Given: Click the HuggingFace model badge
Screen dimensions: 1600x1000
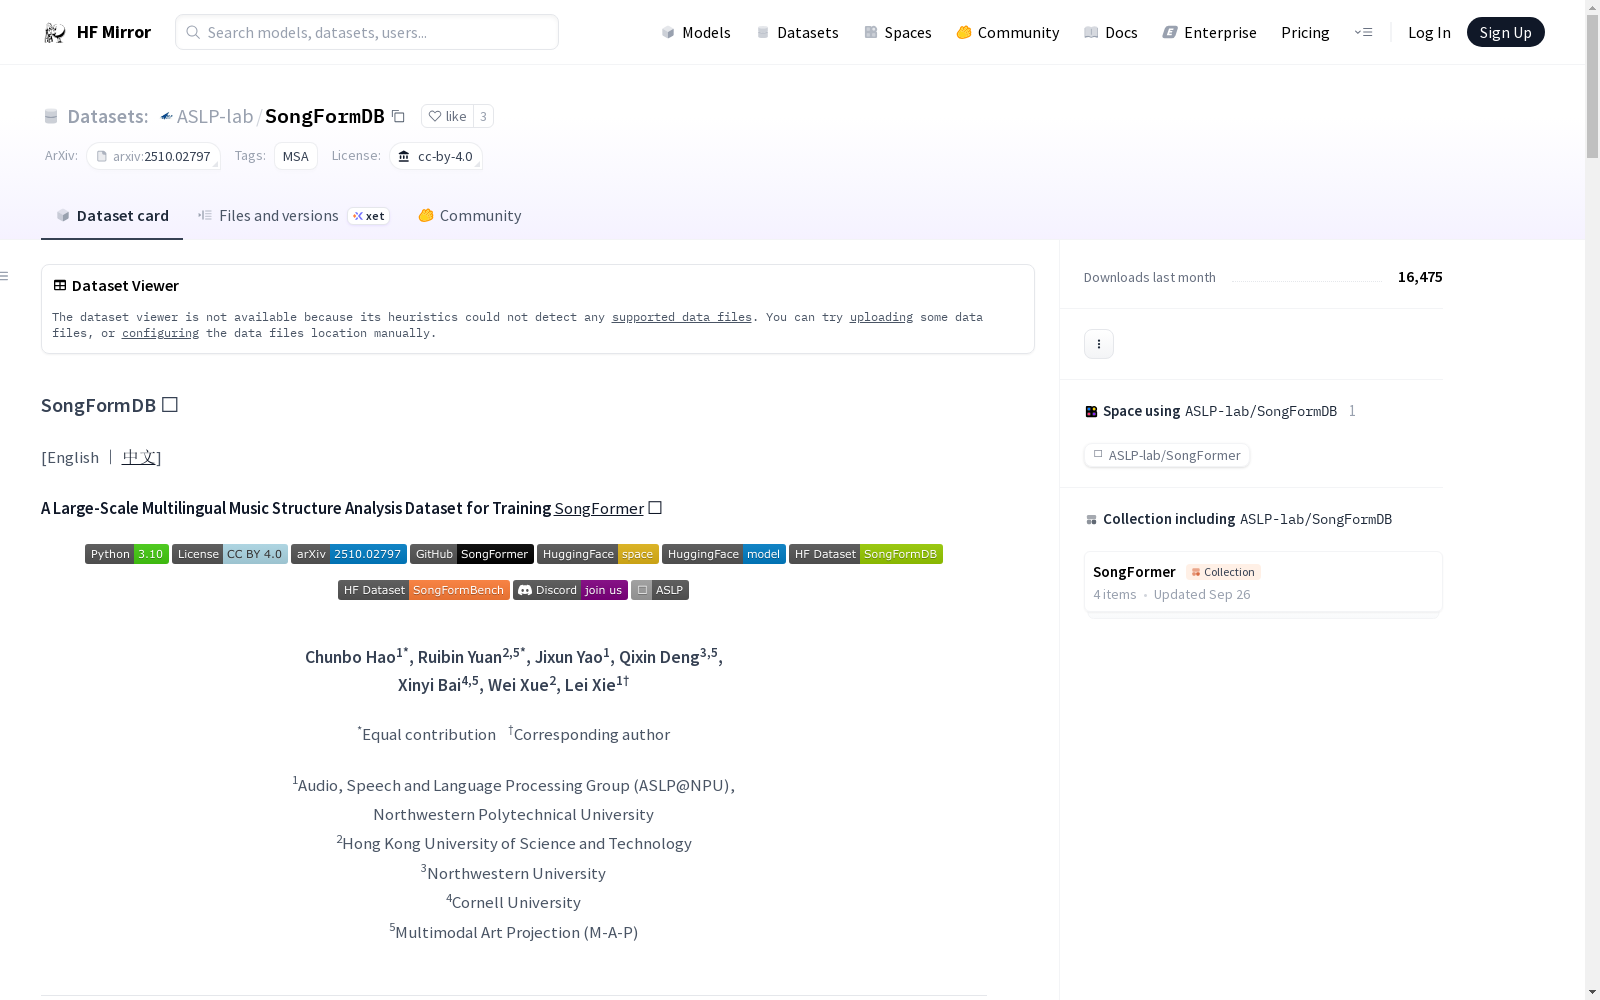Looking at the screenshot, I should pos(724,554).
